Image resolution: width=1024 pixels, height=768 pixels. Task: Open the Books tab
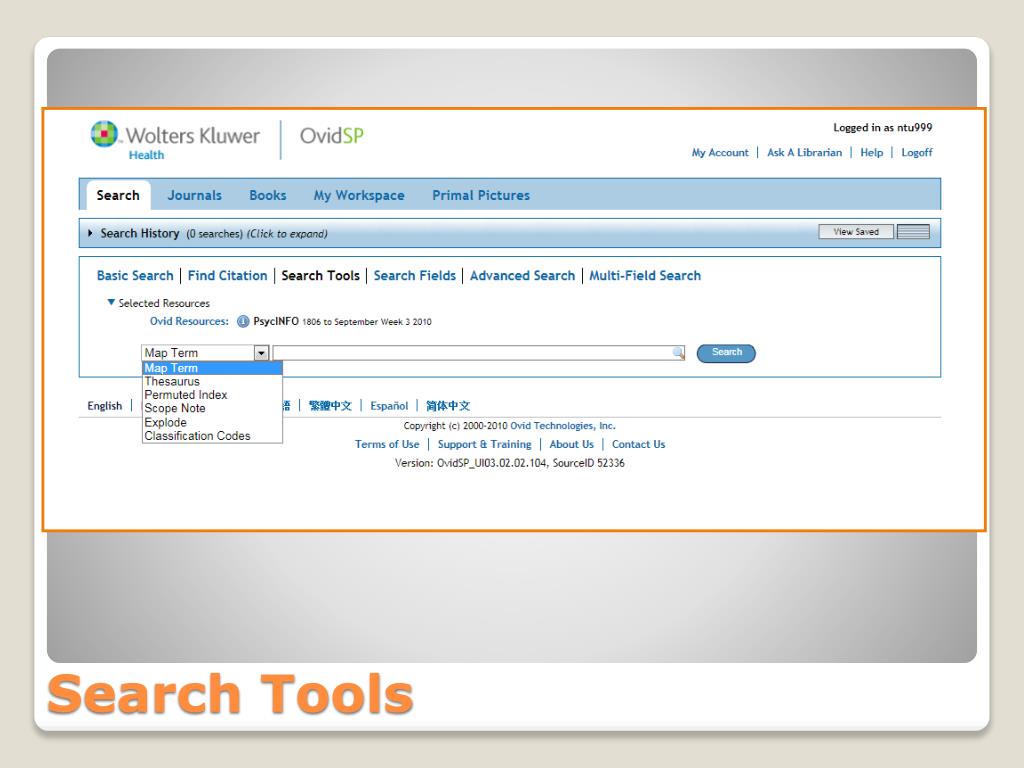click(x=268, y=195)
